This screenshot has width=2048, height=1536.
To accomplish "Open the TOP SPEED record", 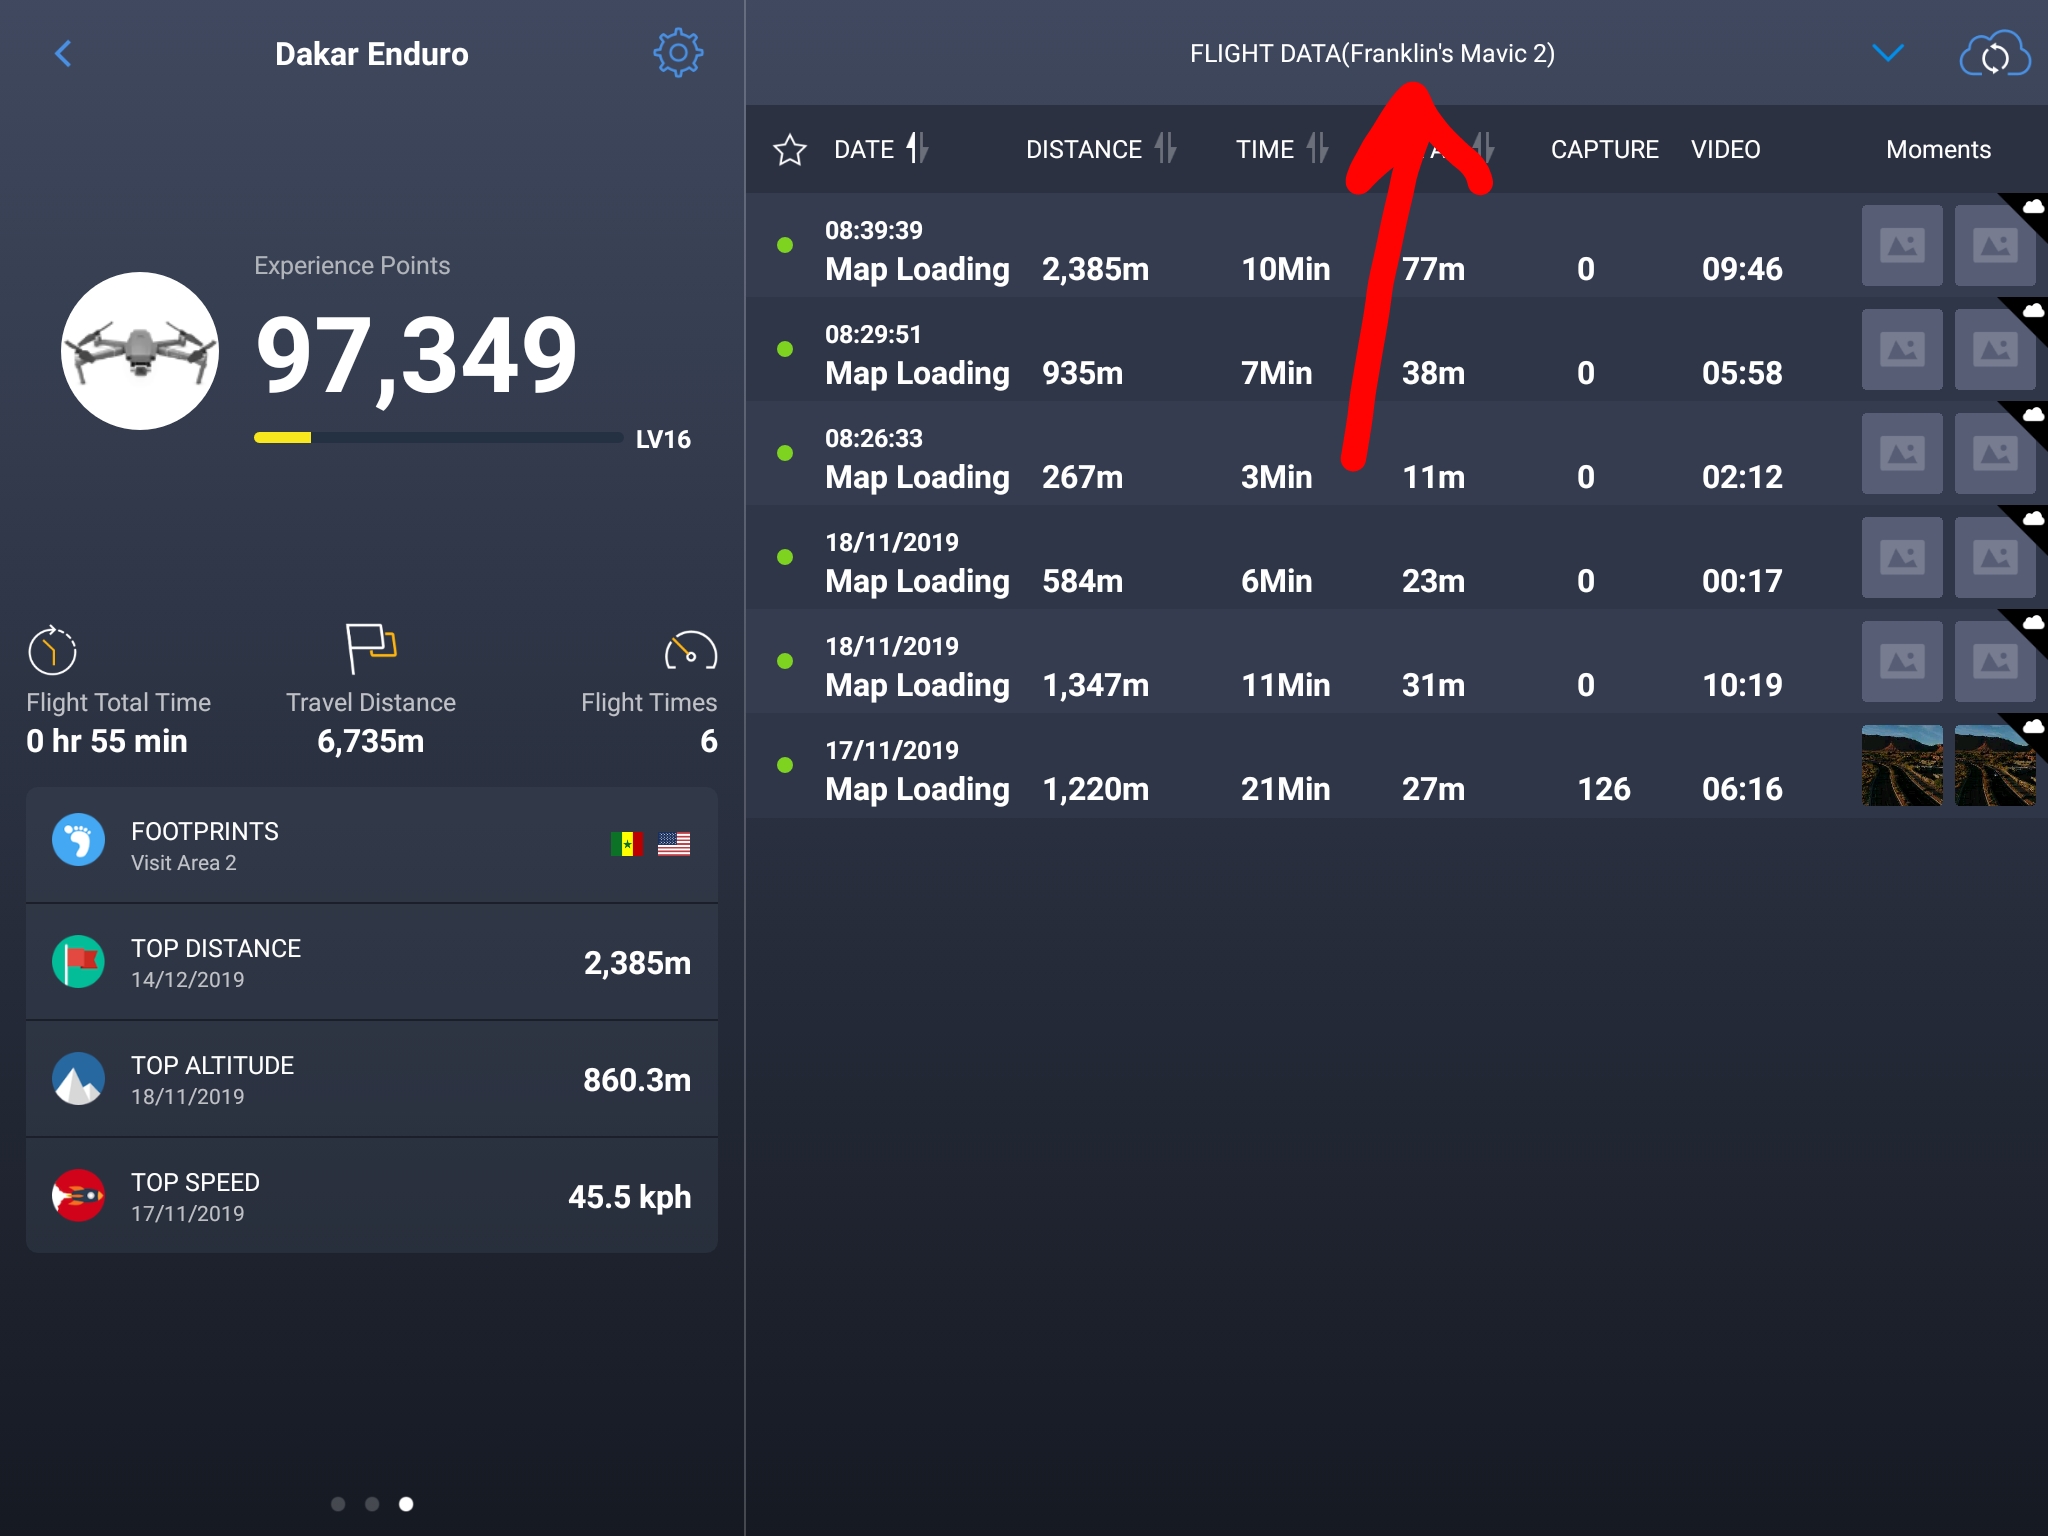I will (372, 1196).
